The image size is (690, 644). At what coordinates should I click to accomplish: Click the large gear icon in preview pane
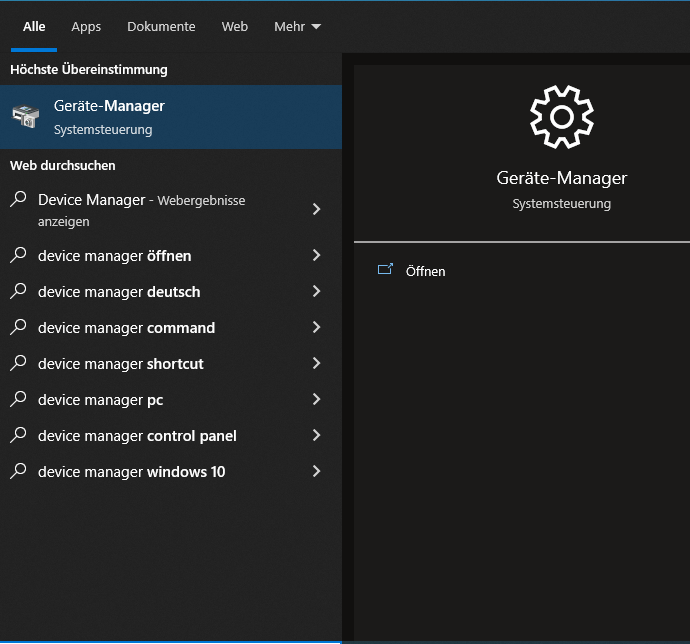[561, 117]
